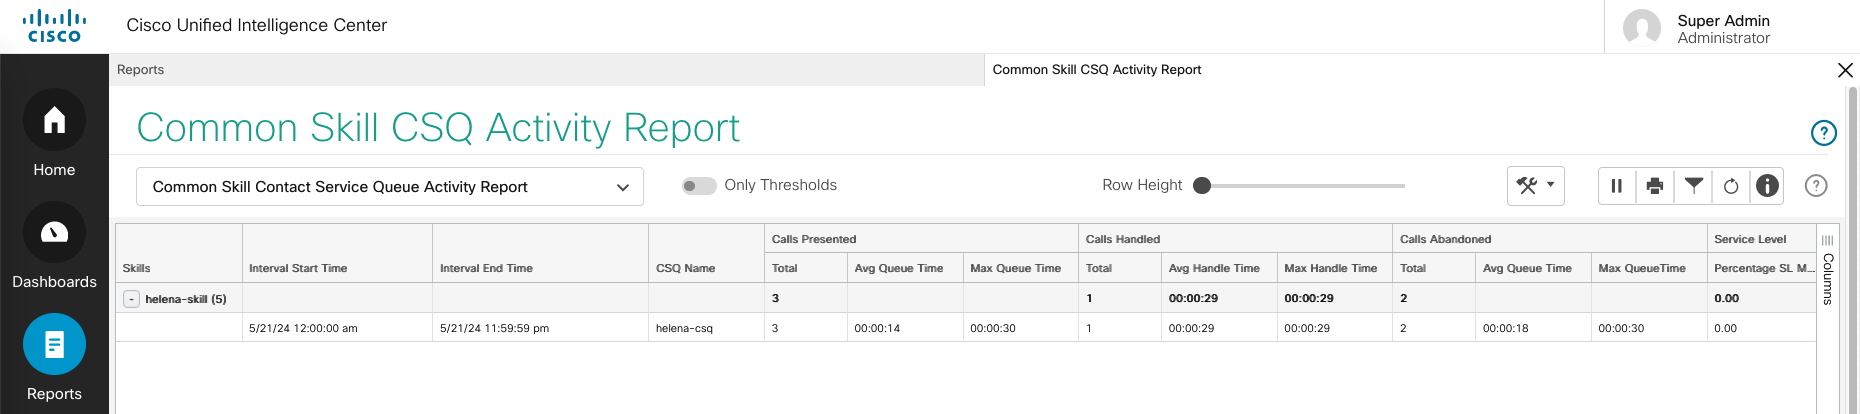
Task: Open the Super Admin user menu
Action: 1722,28
